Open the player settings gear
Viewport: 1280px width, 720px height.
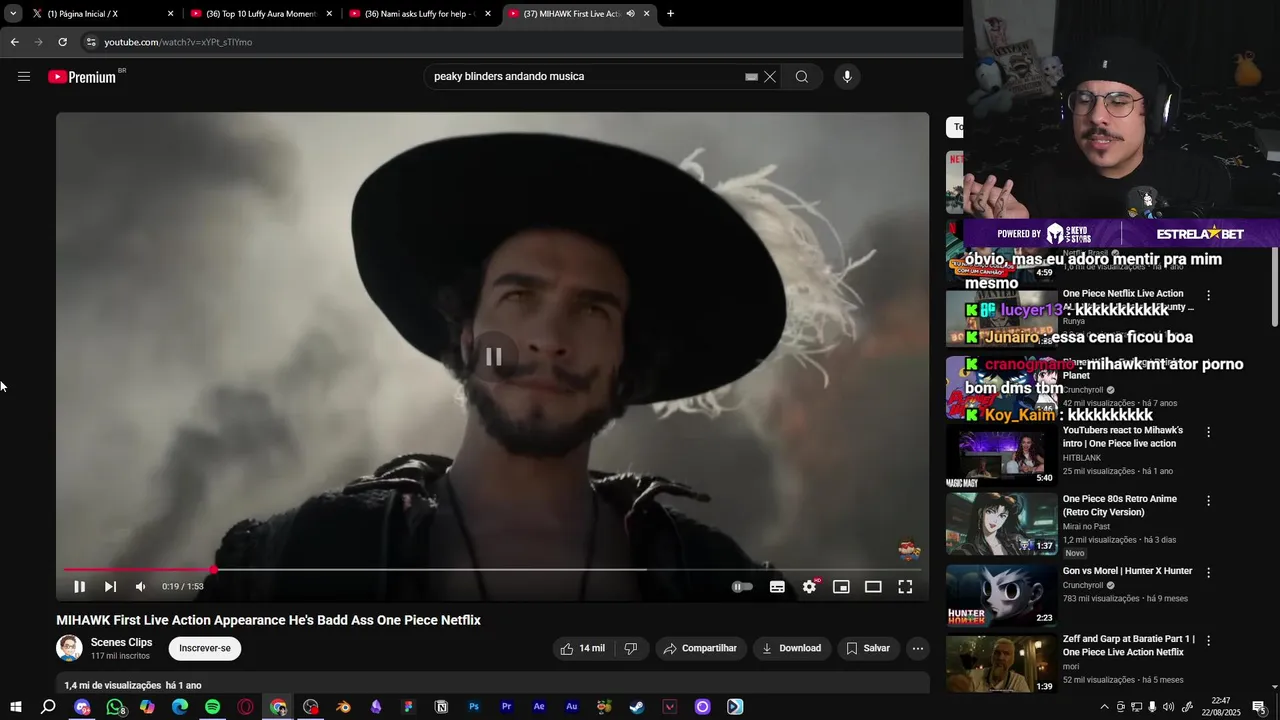click(809, 587)
